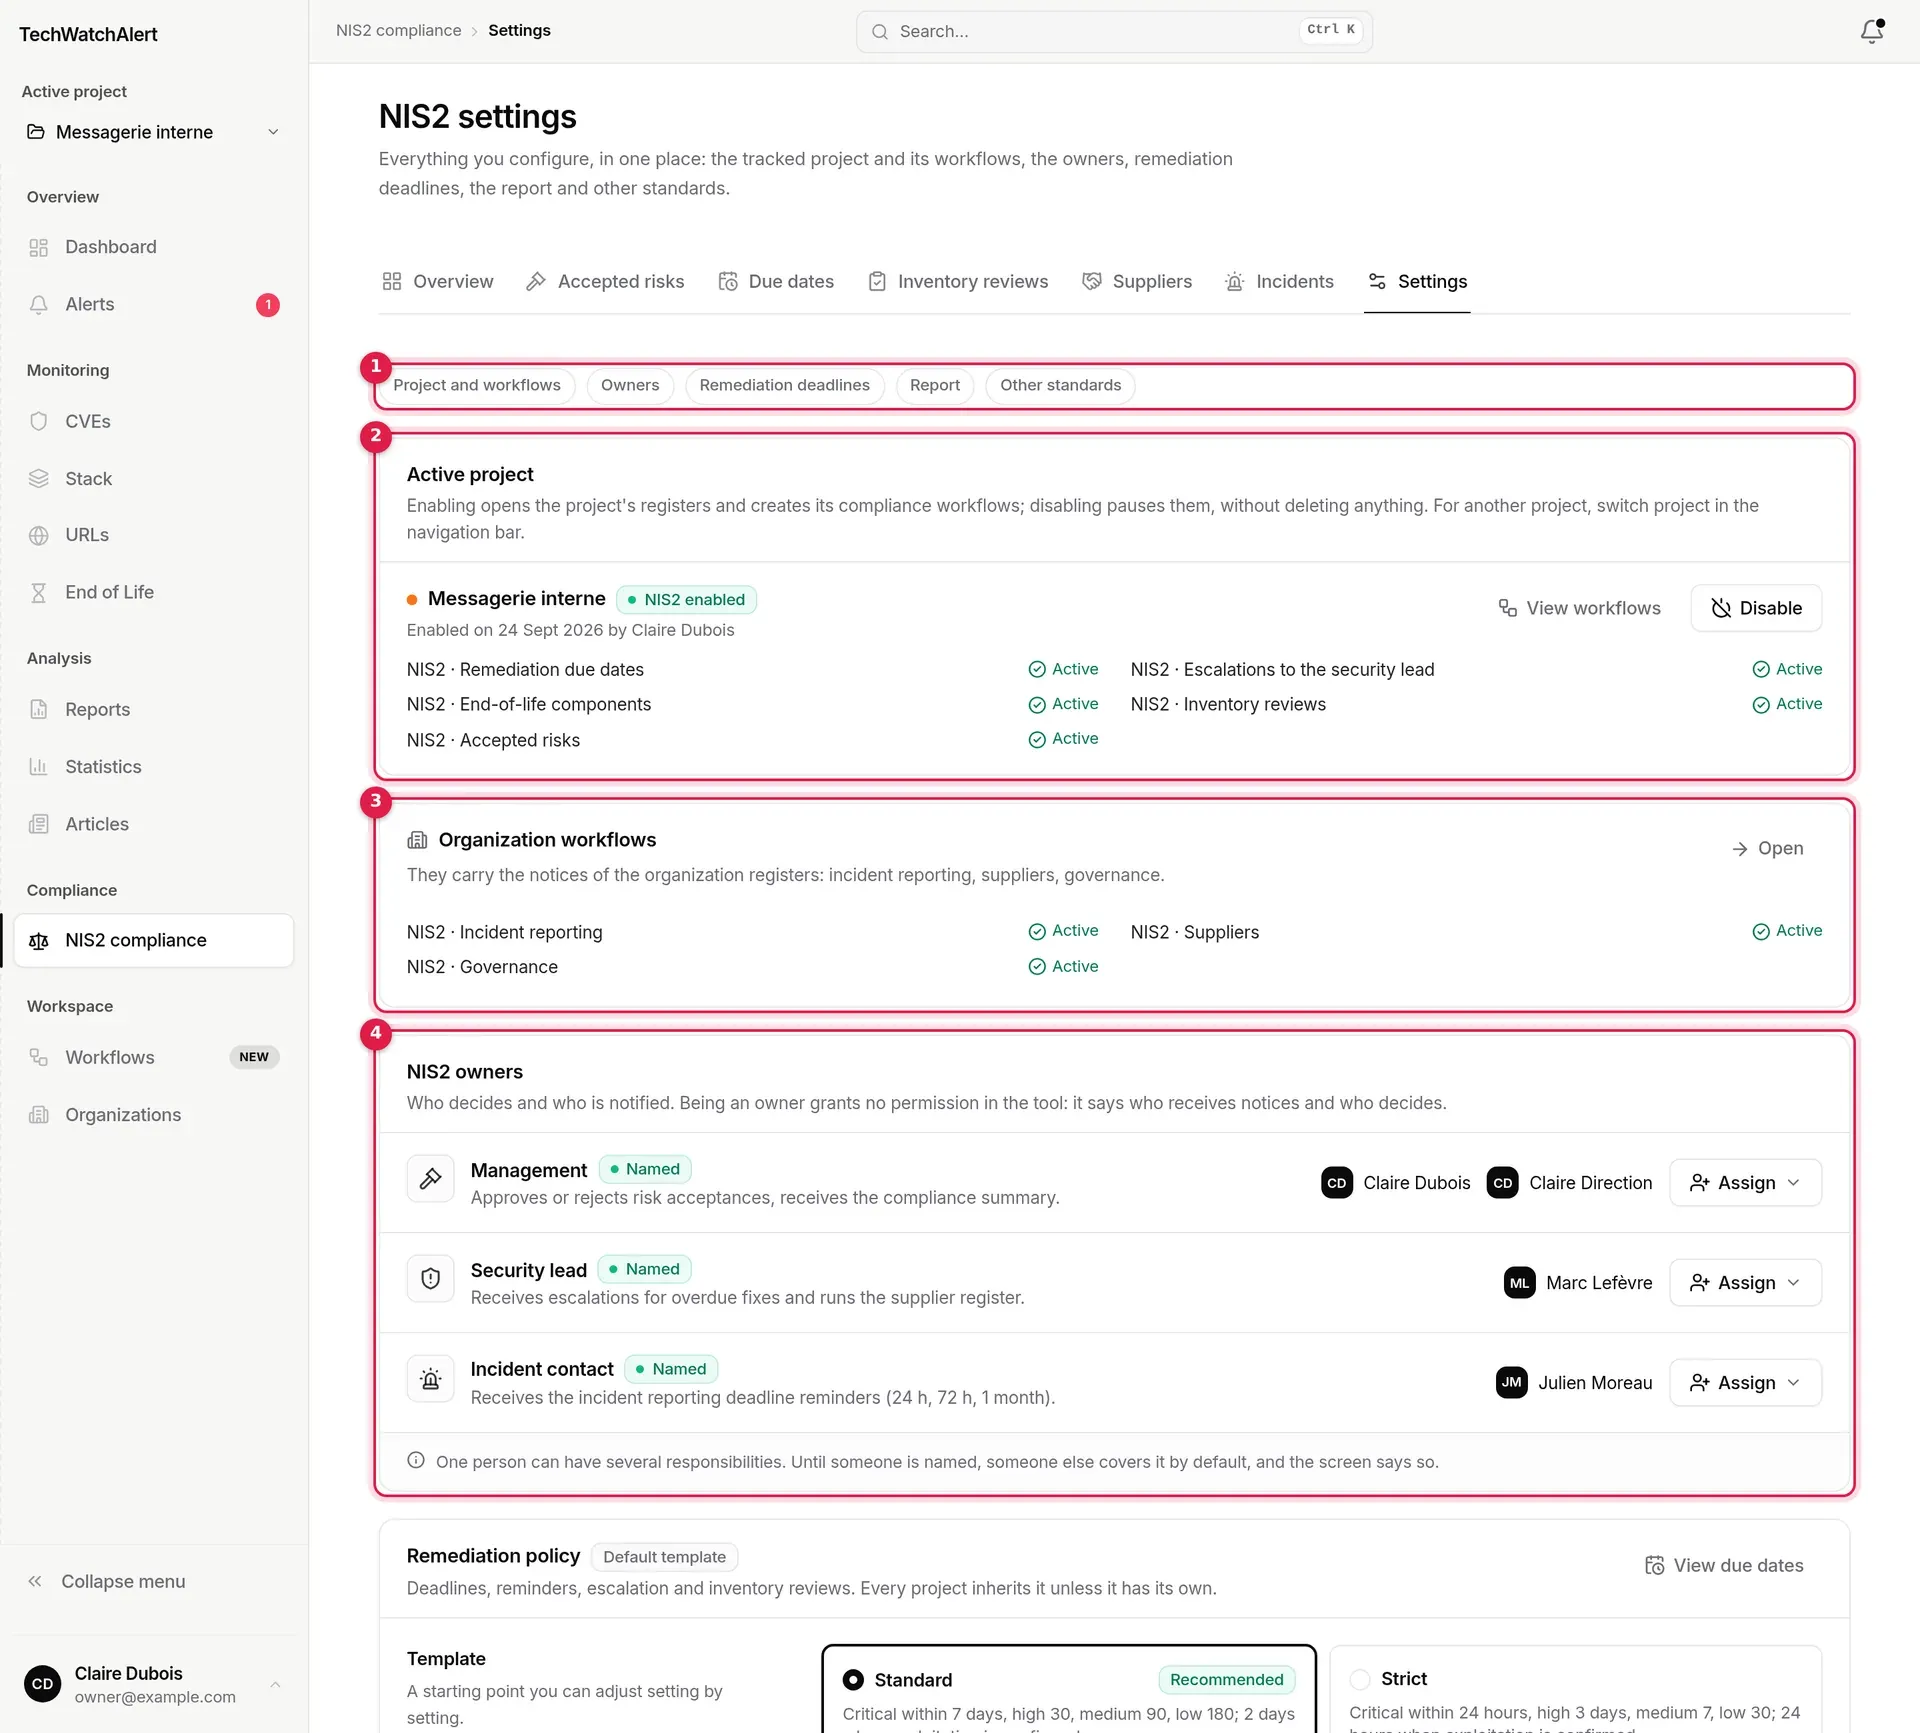Viewport: 1920px width, 1733px height.
Task: Expand Claire Dubois account menu
Action: coord(154,1684)
